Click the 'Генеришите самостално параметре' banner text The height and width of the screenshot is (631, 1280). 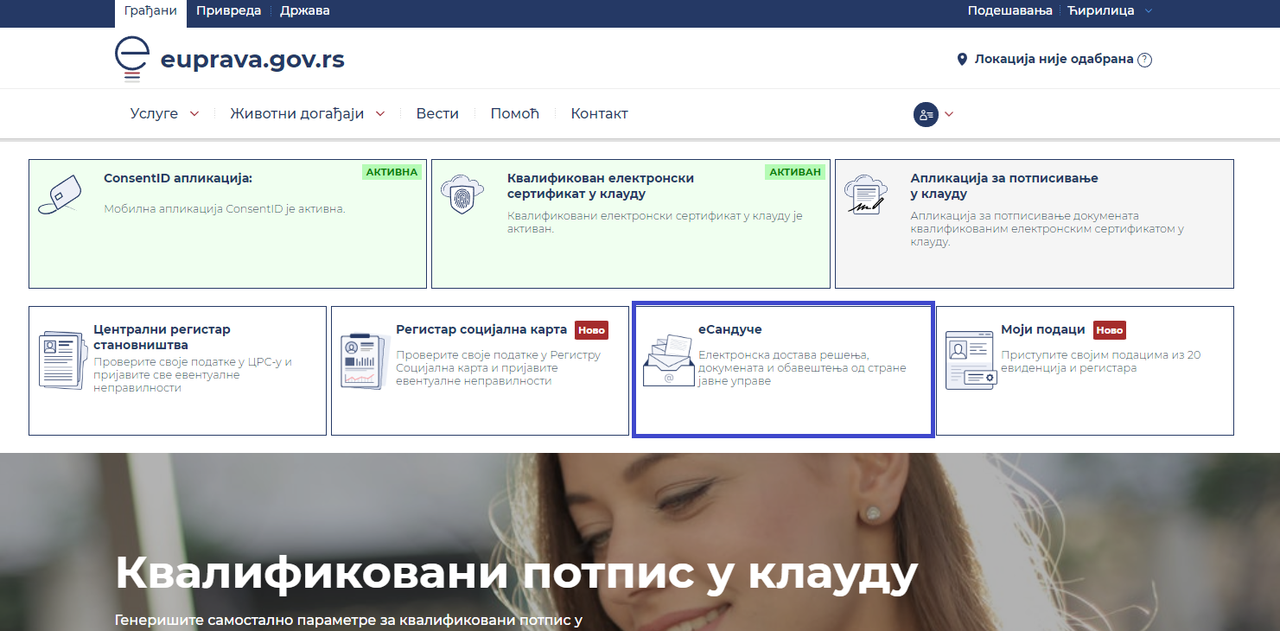point(349,620)
